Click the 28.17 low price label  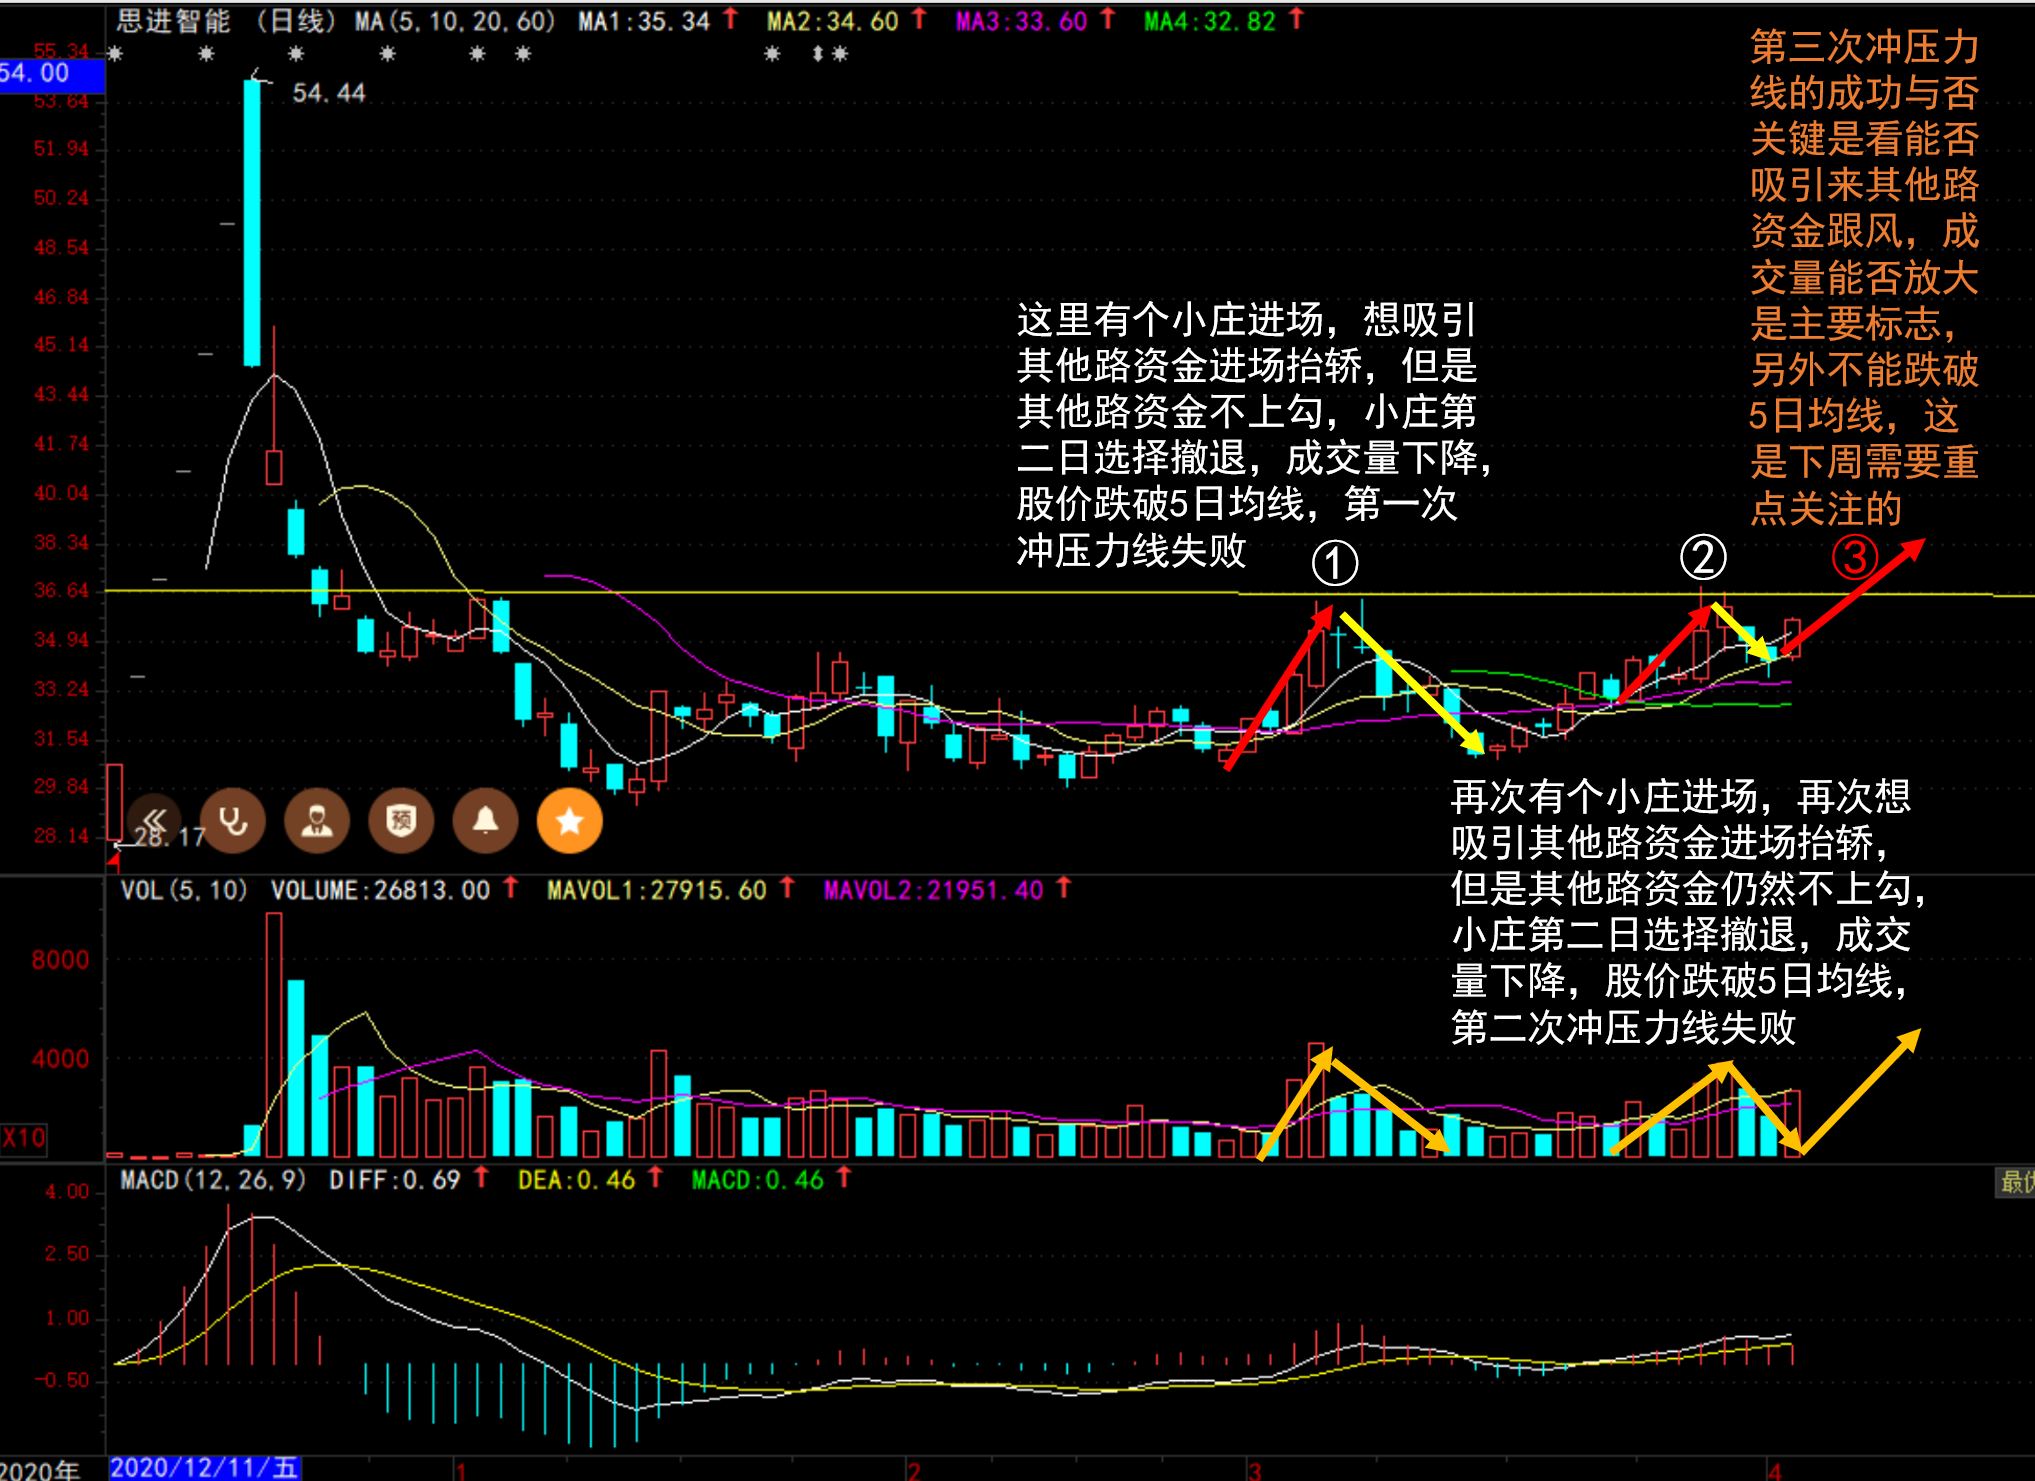pyautogui.click(x=169, y=837)
